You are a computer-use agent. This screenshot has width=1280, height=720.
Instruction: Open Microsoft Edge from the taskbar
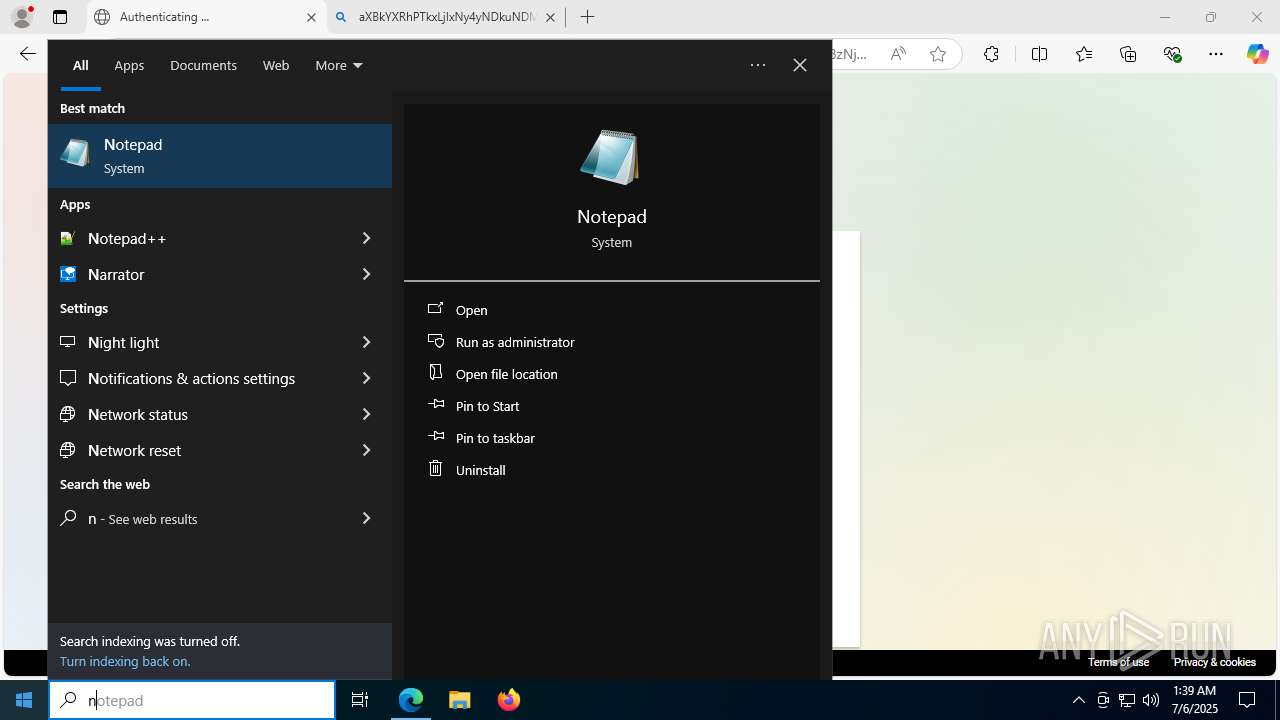tap(411, 700)
